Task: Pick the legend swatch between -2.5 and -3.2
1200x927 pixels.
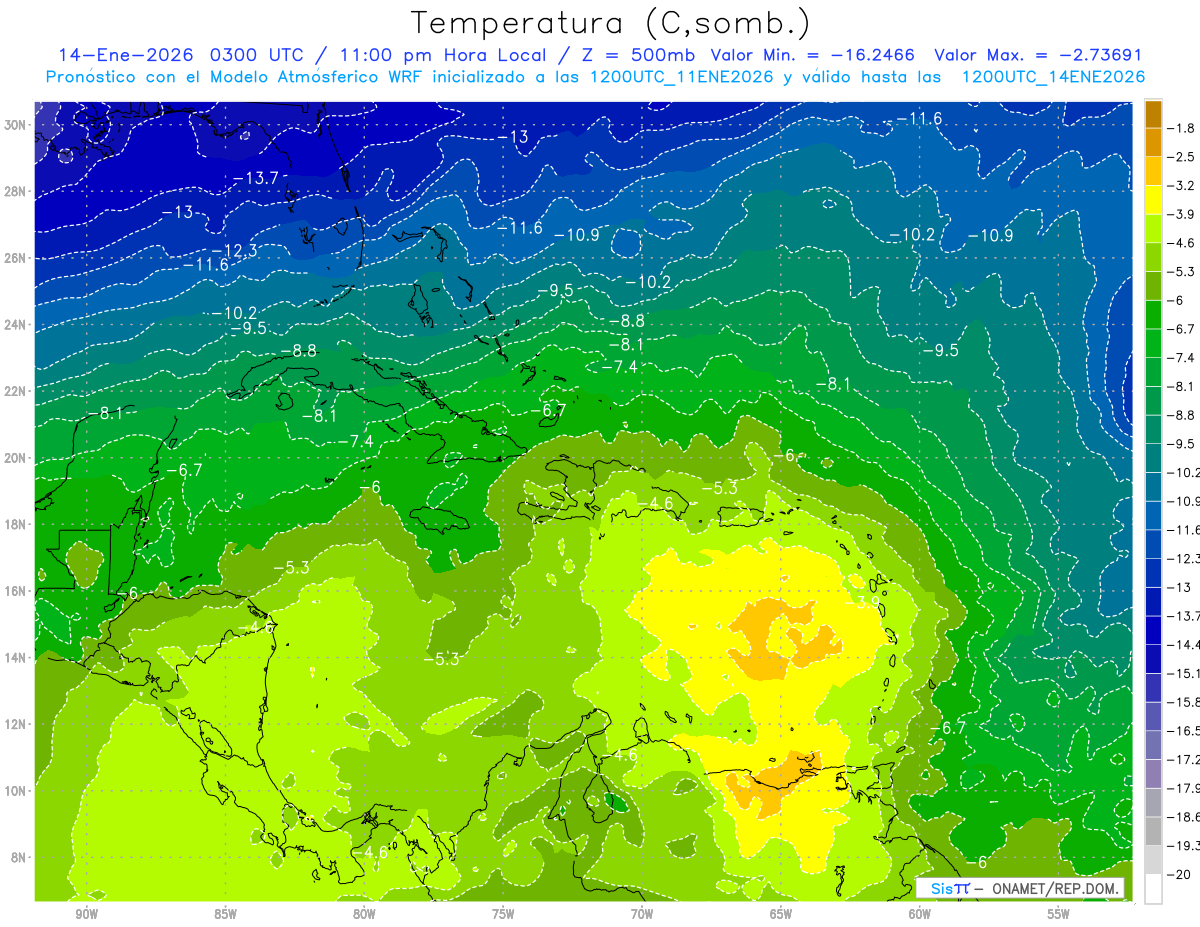Action: tap(1153, 171)
